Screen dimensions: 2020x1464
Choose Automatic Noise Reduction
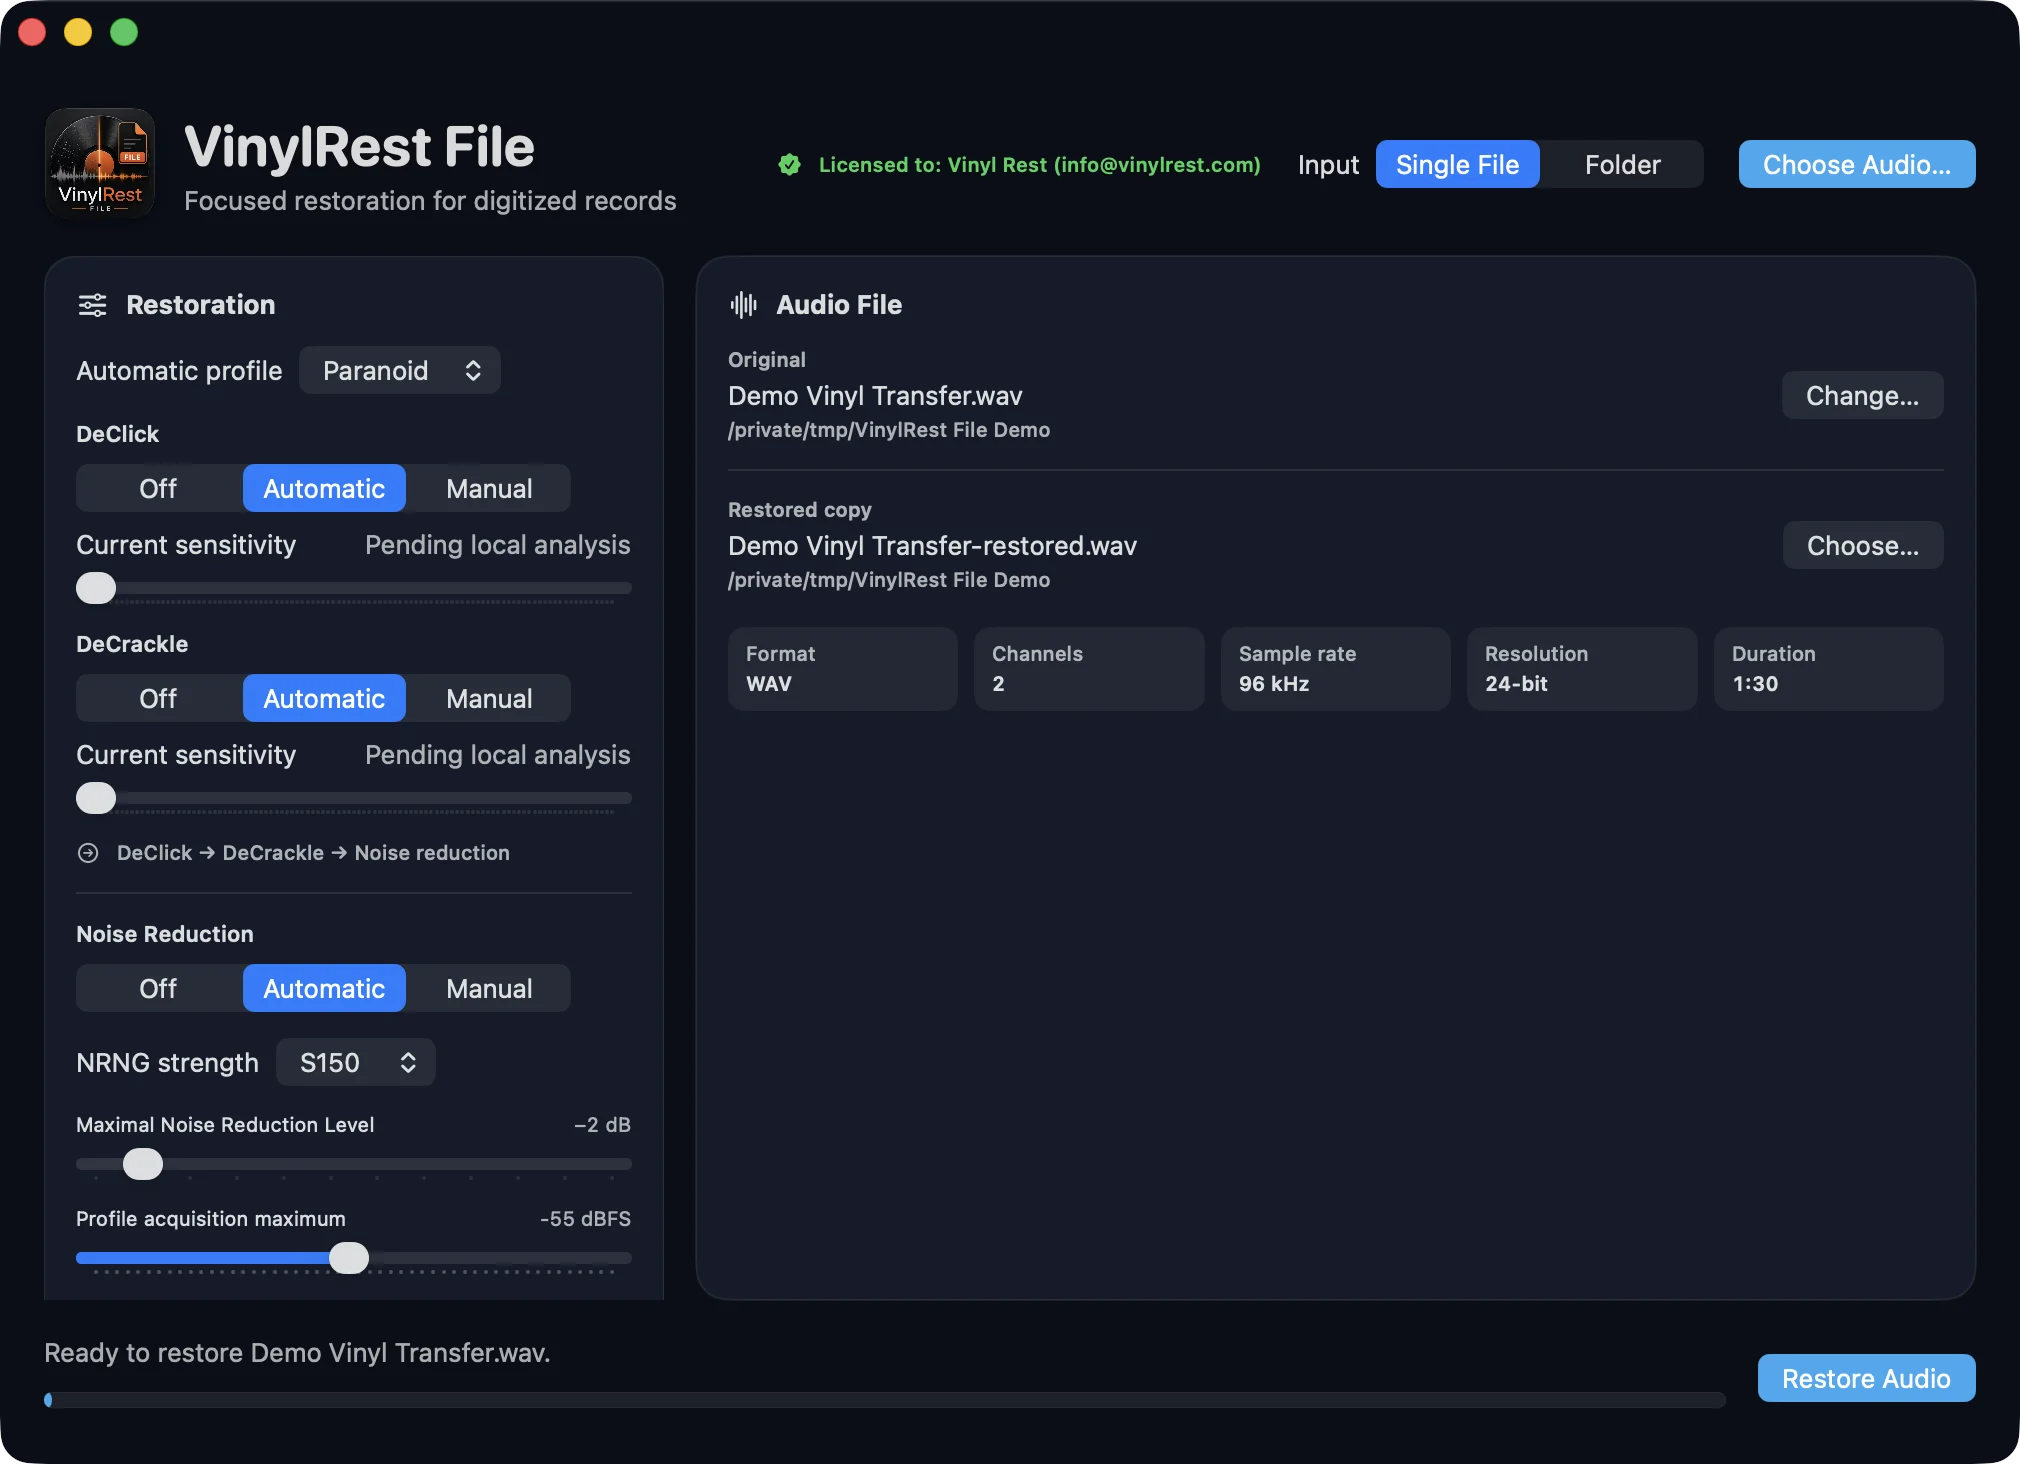pyautogui.click(x=324, y=988)
